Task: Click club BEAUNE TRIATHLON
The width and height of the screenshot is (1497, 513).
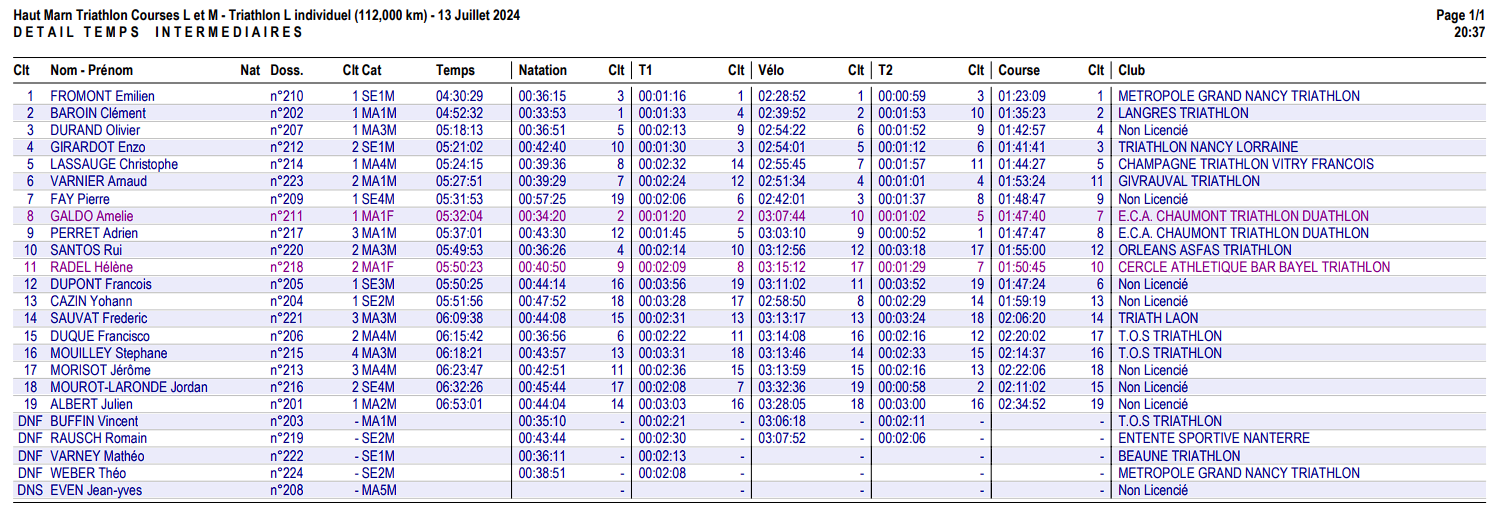Action: [x=1179, y=456]
